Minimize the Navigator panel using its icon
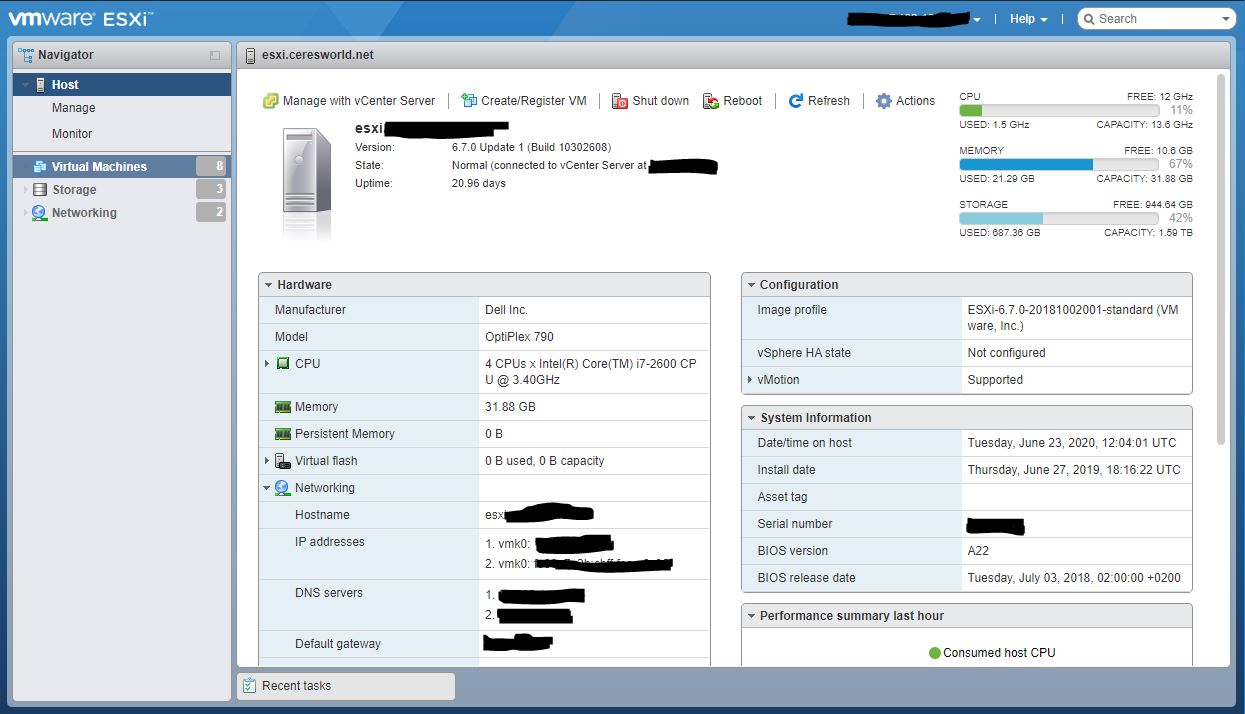Viewport: 1245px width, 714px height. click(215, 56)
